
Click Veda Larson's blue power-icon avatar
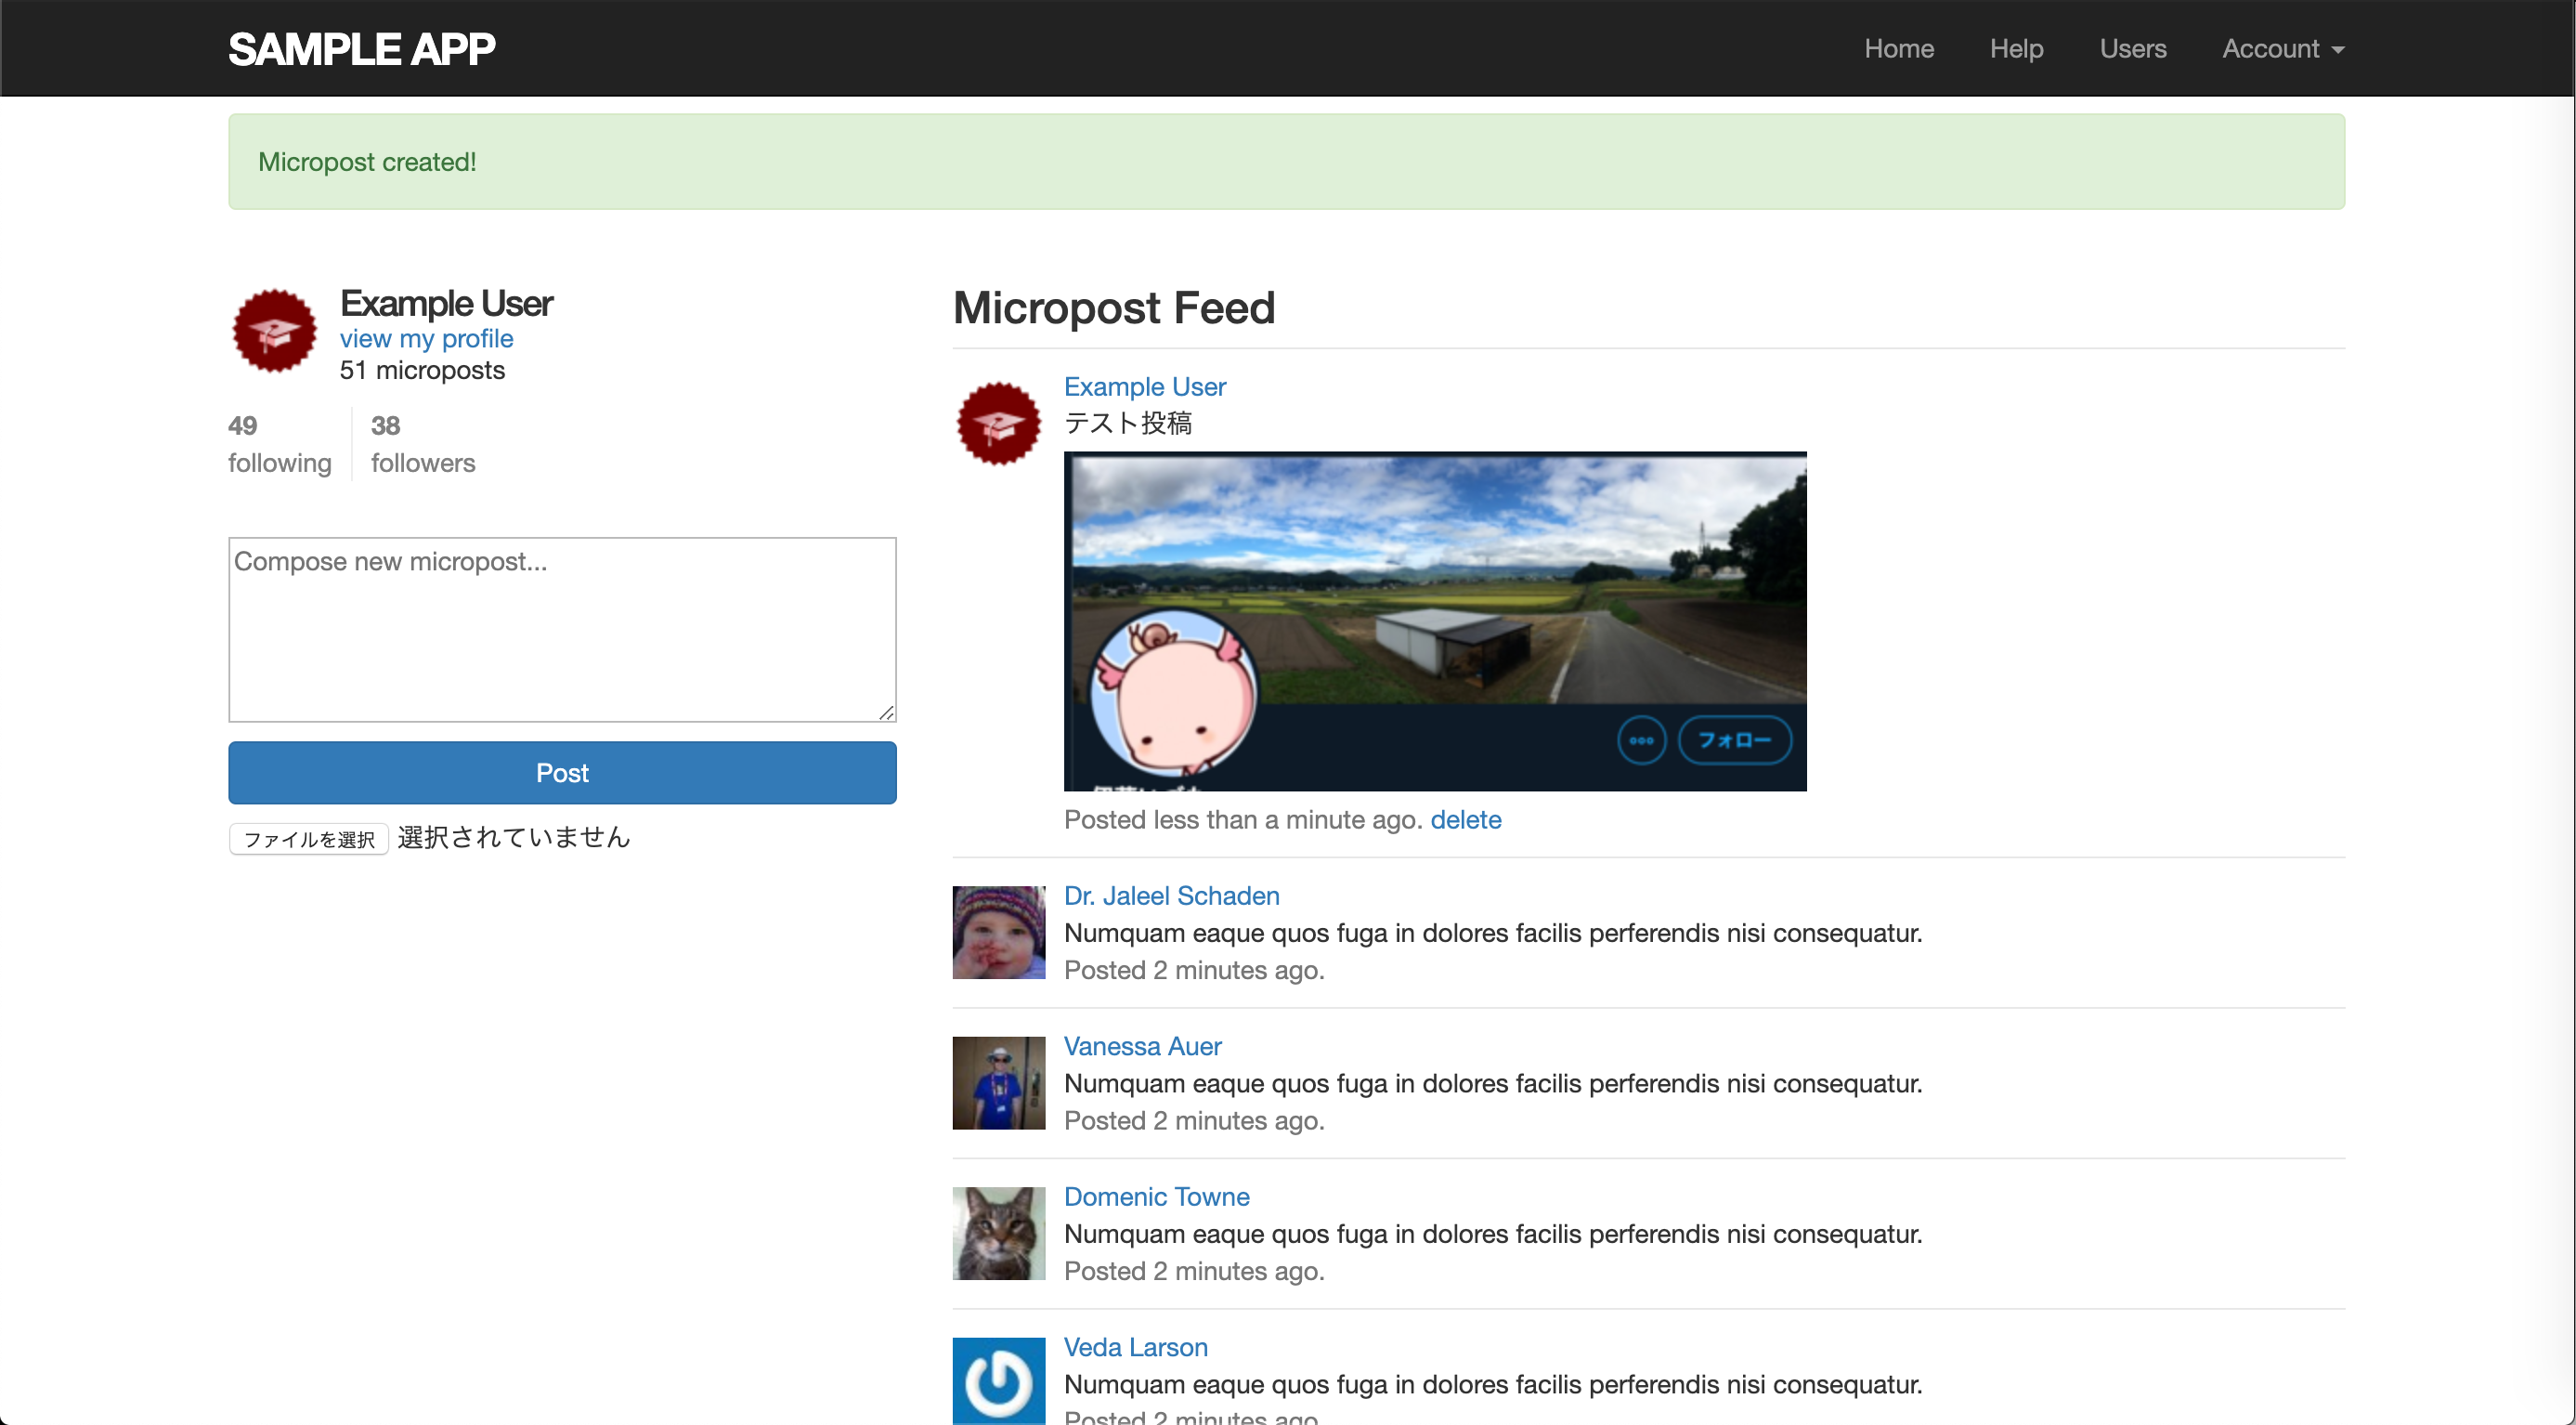tap(998, 1380)
